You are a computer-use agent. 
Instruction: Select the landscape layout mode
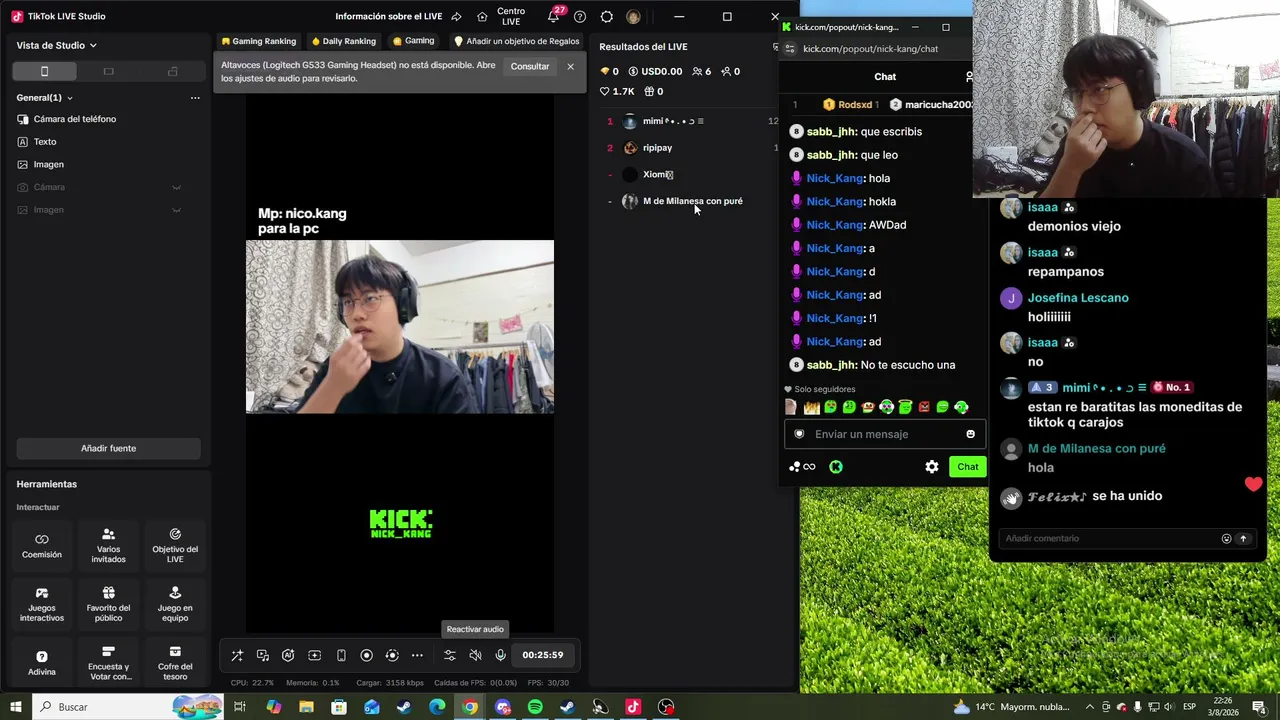click(109, 71)
